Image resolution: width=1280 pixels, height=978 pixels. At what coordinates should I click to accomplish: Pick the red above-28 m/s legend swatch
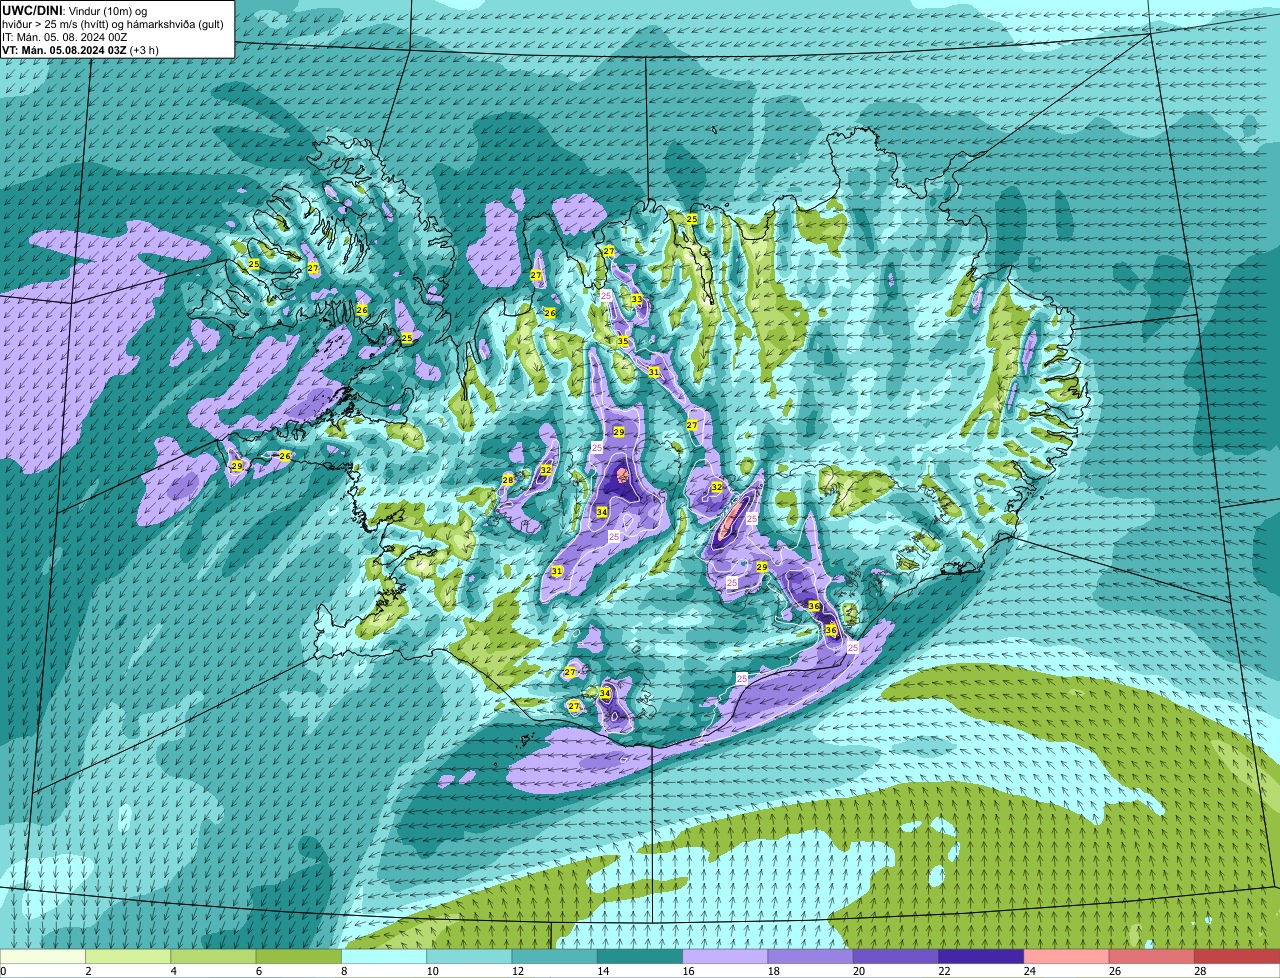coord(1237,957)
